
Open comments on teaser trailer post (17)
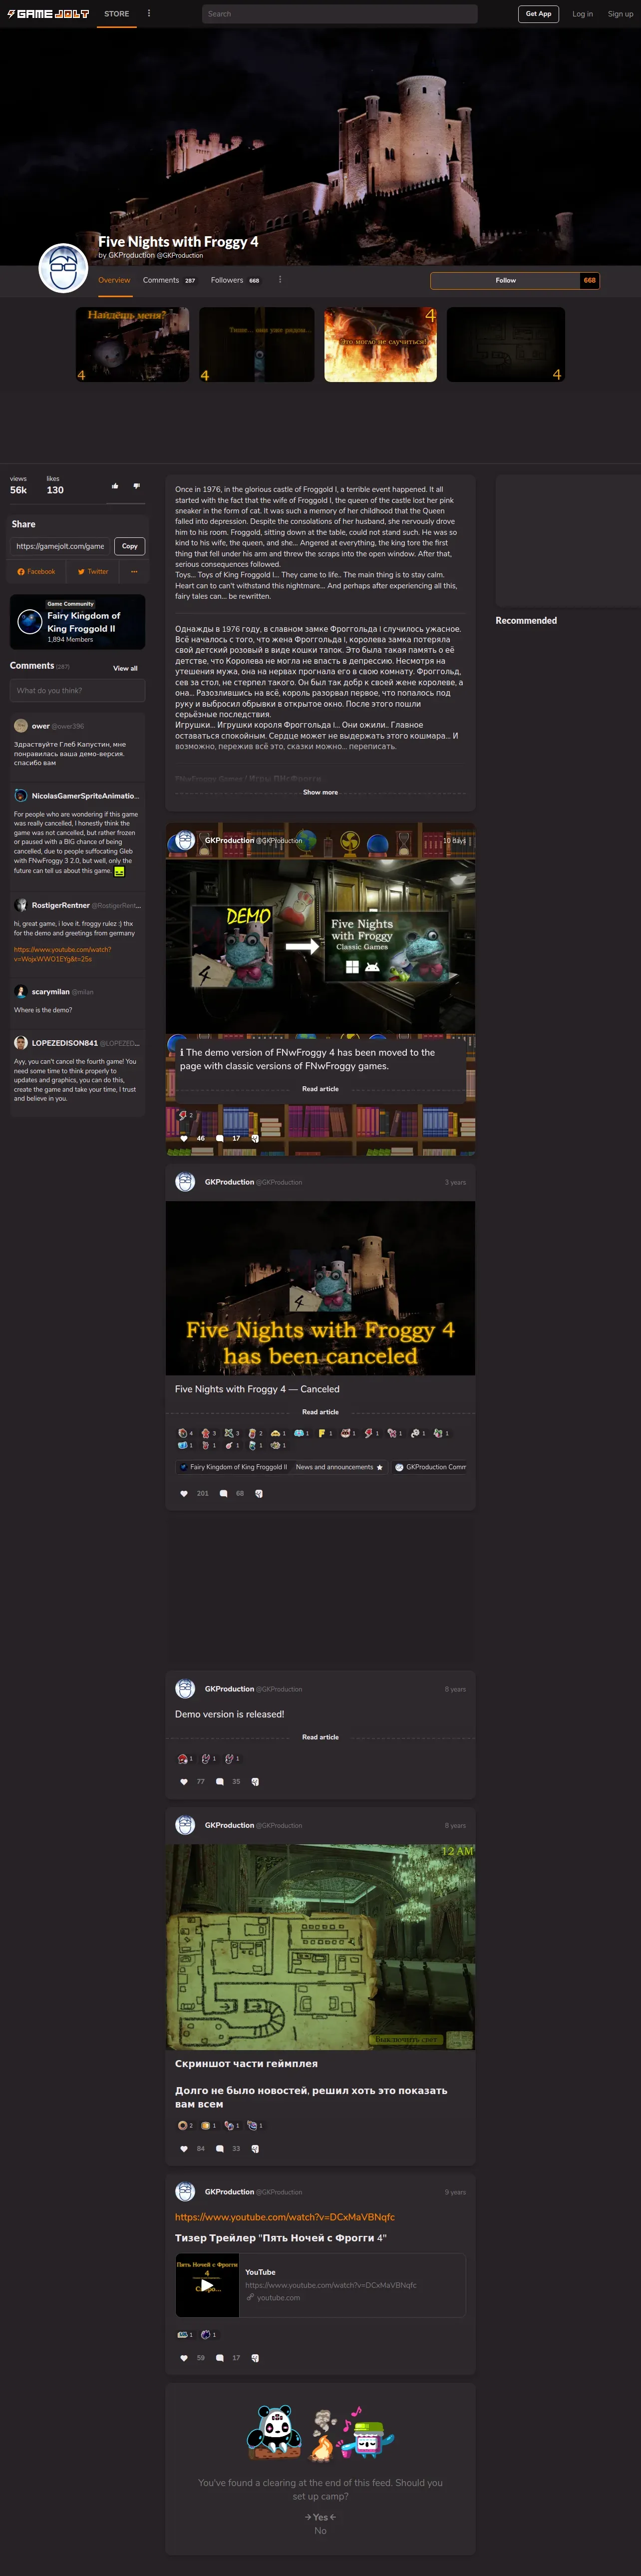point(220,2357)
